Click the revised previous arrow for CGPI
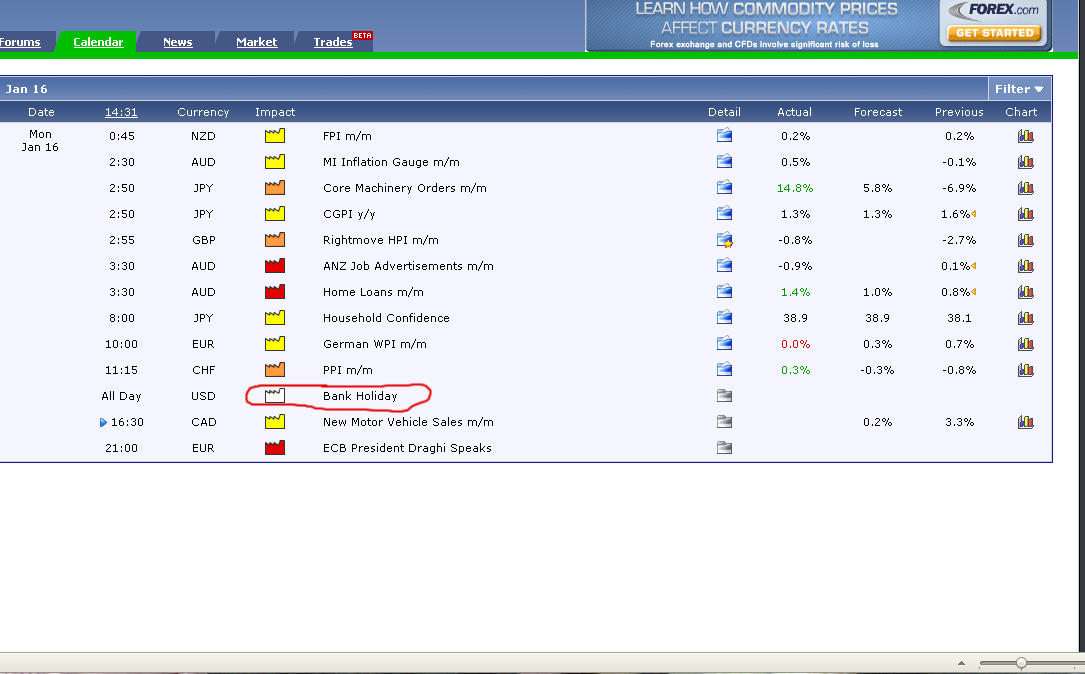The image size is (1085, 674). point(974,214)
